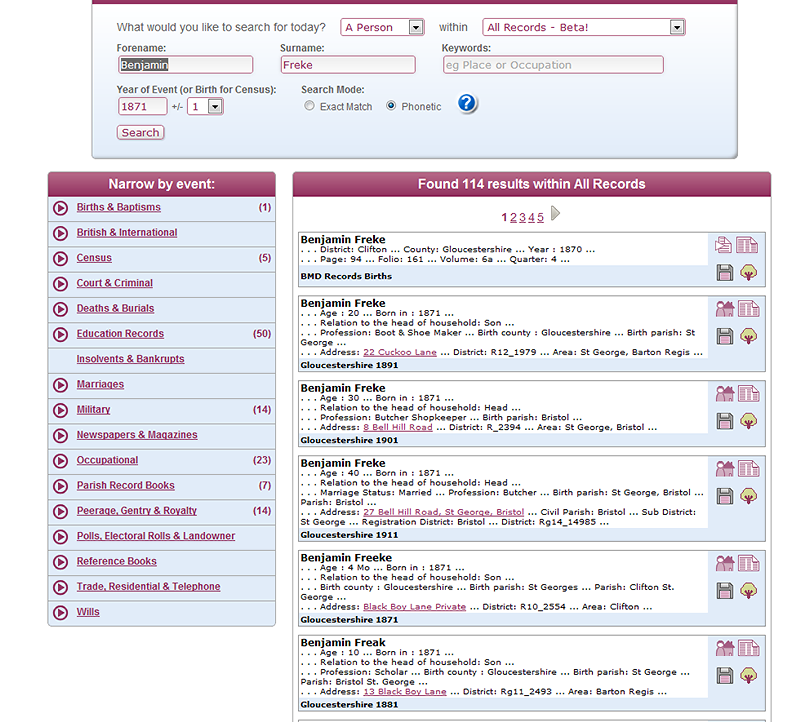Open Polls, Electoral Rolls & Landowner link
Image resolution: width=800 pixels, height=722 pixels.
pos(156,536)
